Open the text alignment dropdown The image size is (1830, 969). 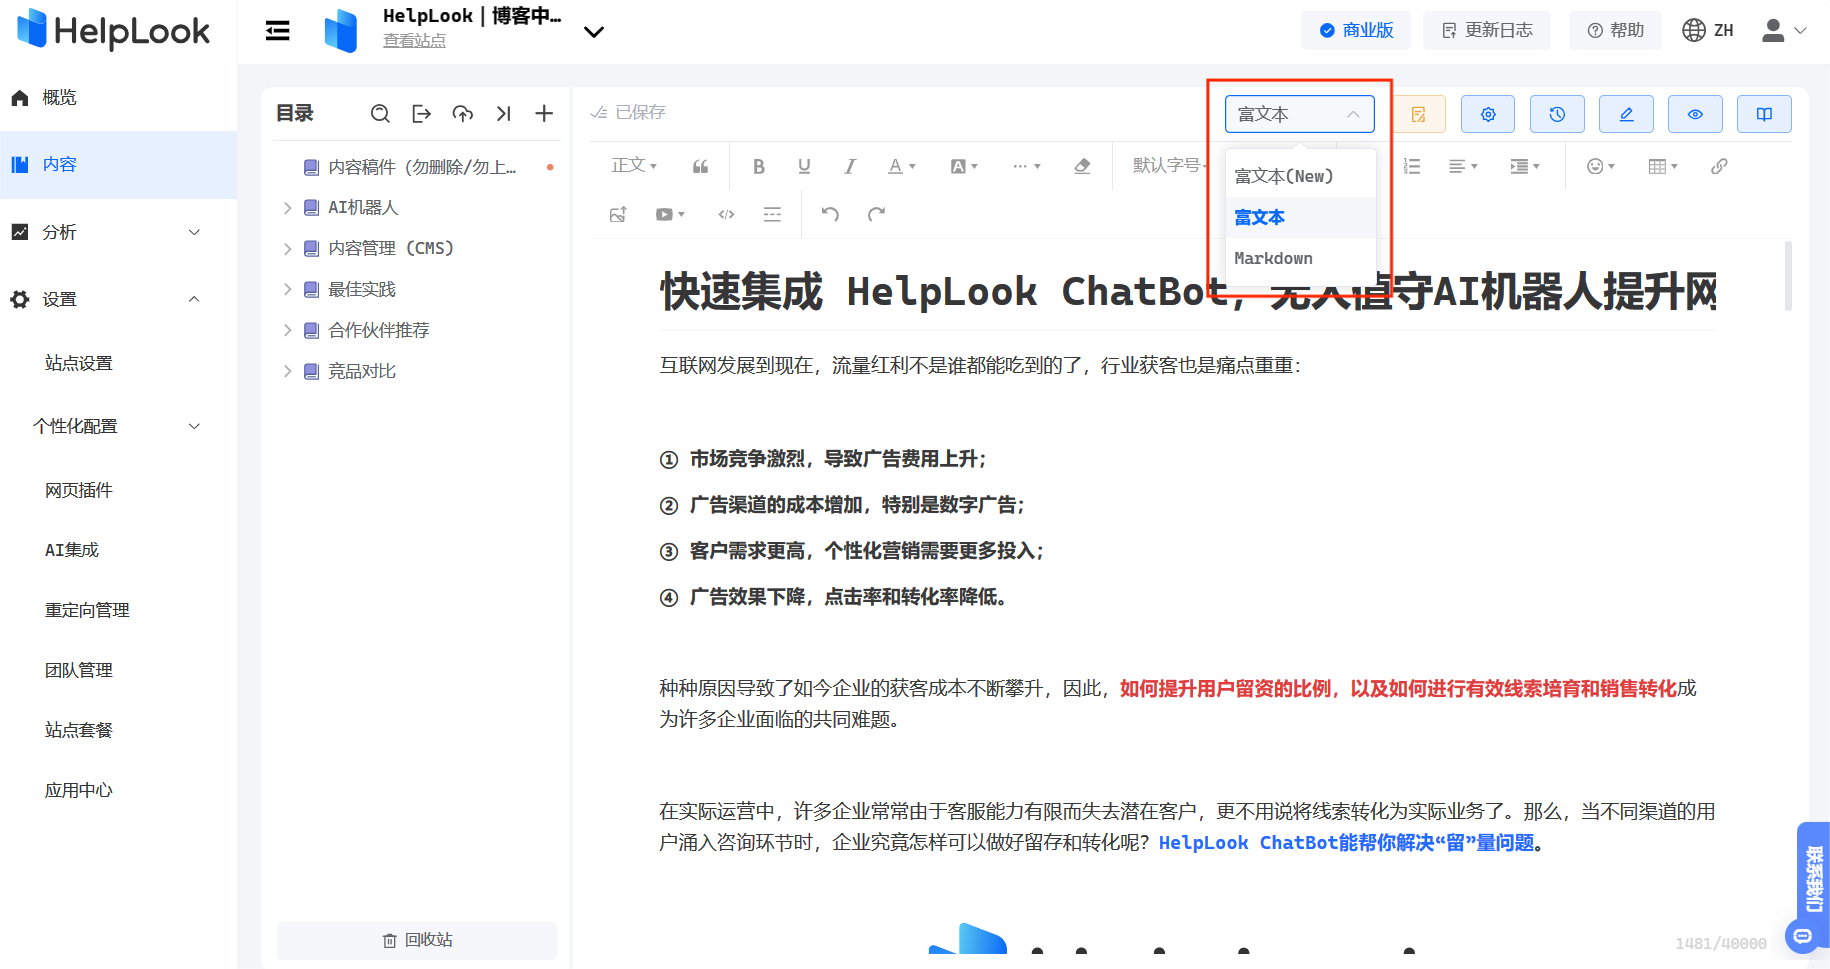pyautogui.click(x=1463, y=166)
